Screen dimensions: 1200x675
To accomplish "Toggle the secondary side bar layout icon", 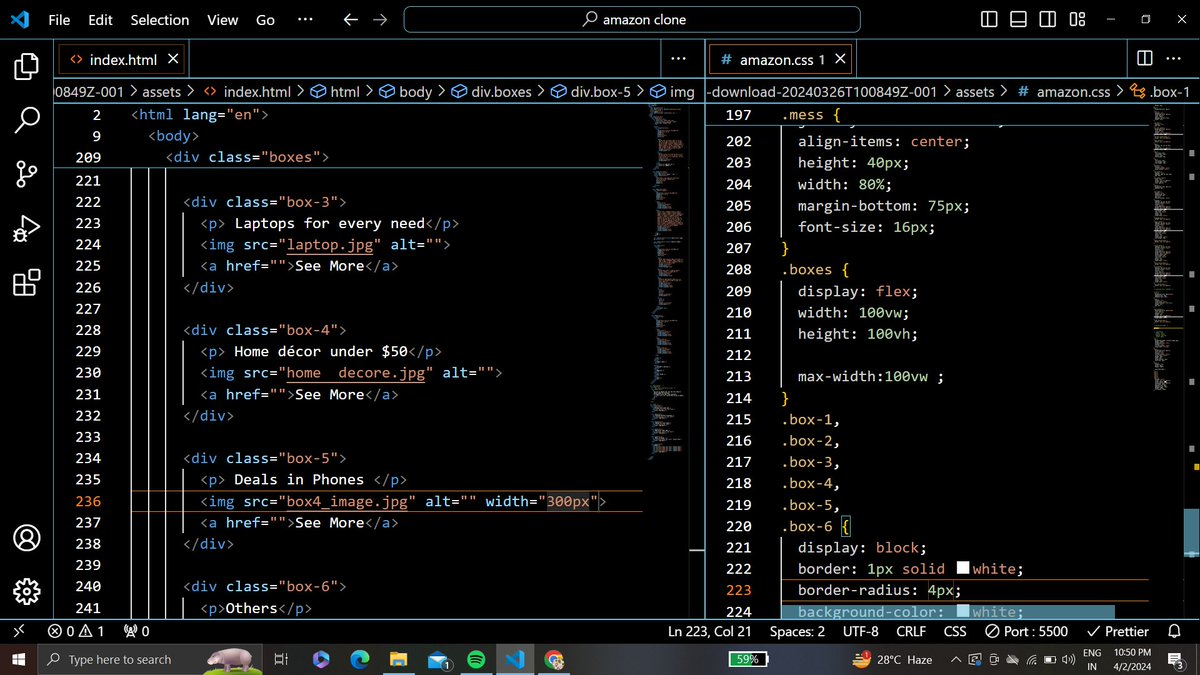I will coord(1047,19).
